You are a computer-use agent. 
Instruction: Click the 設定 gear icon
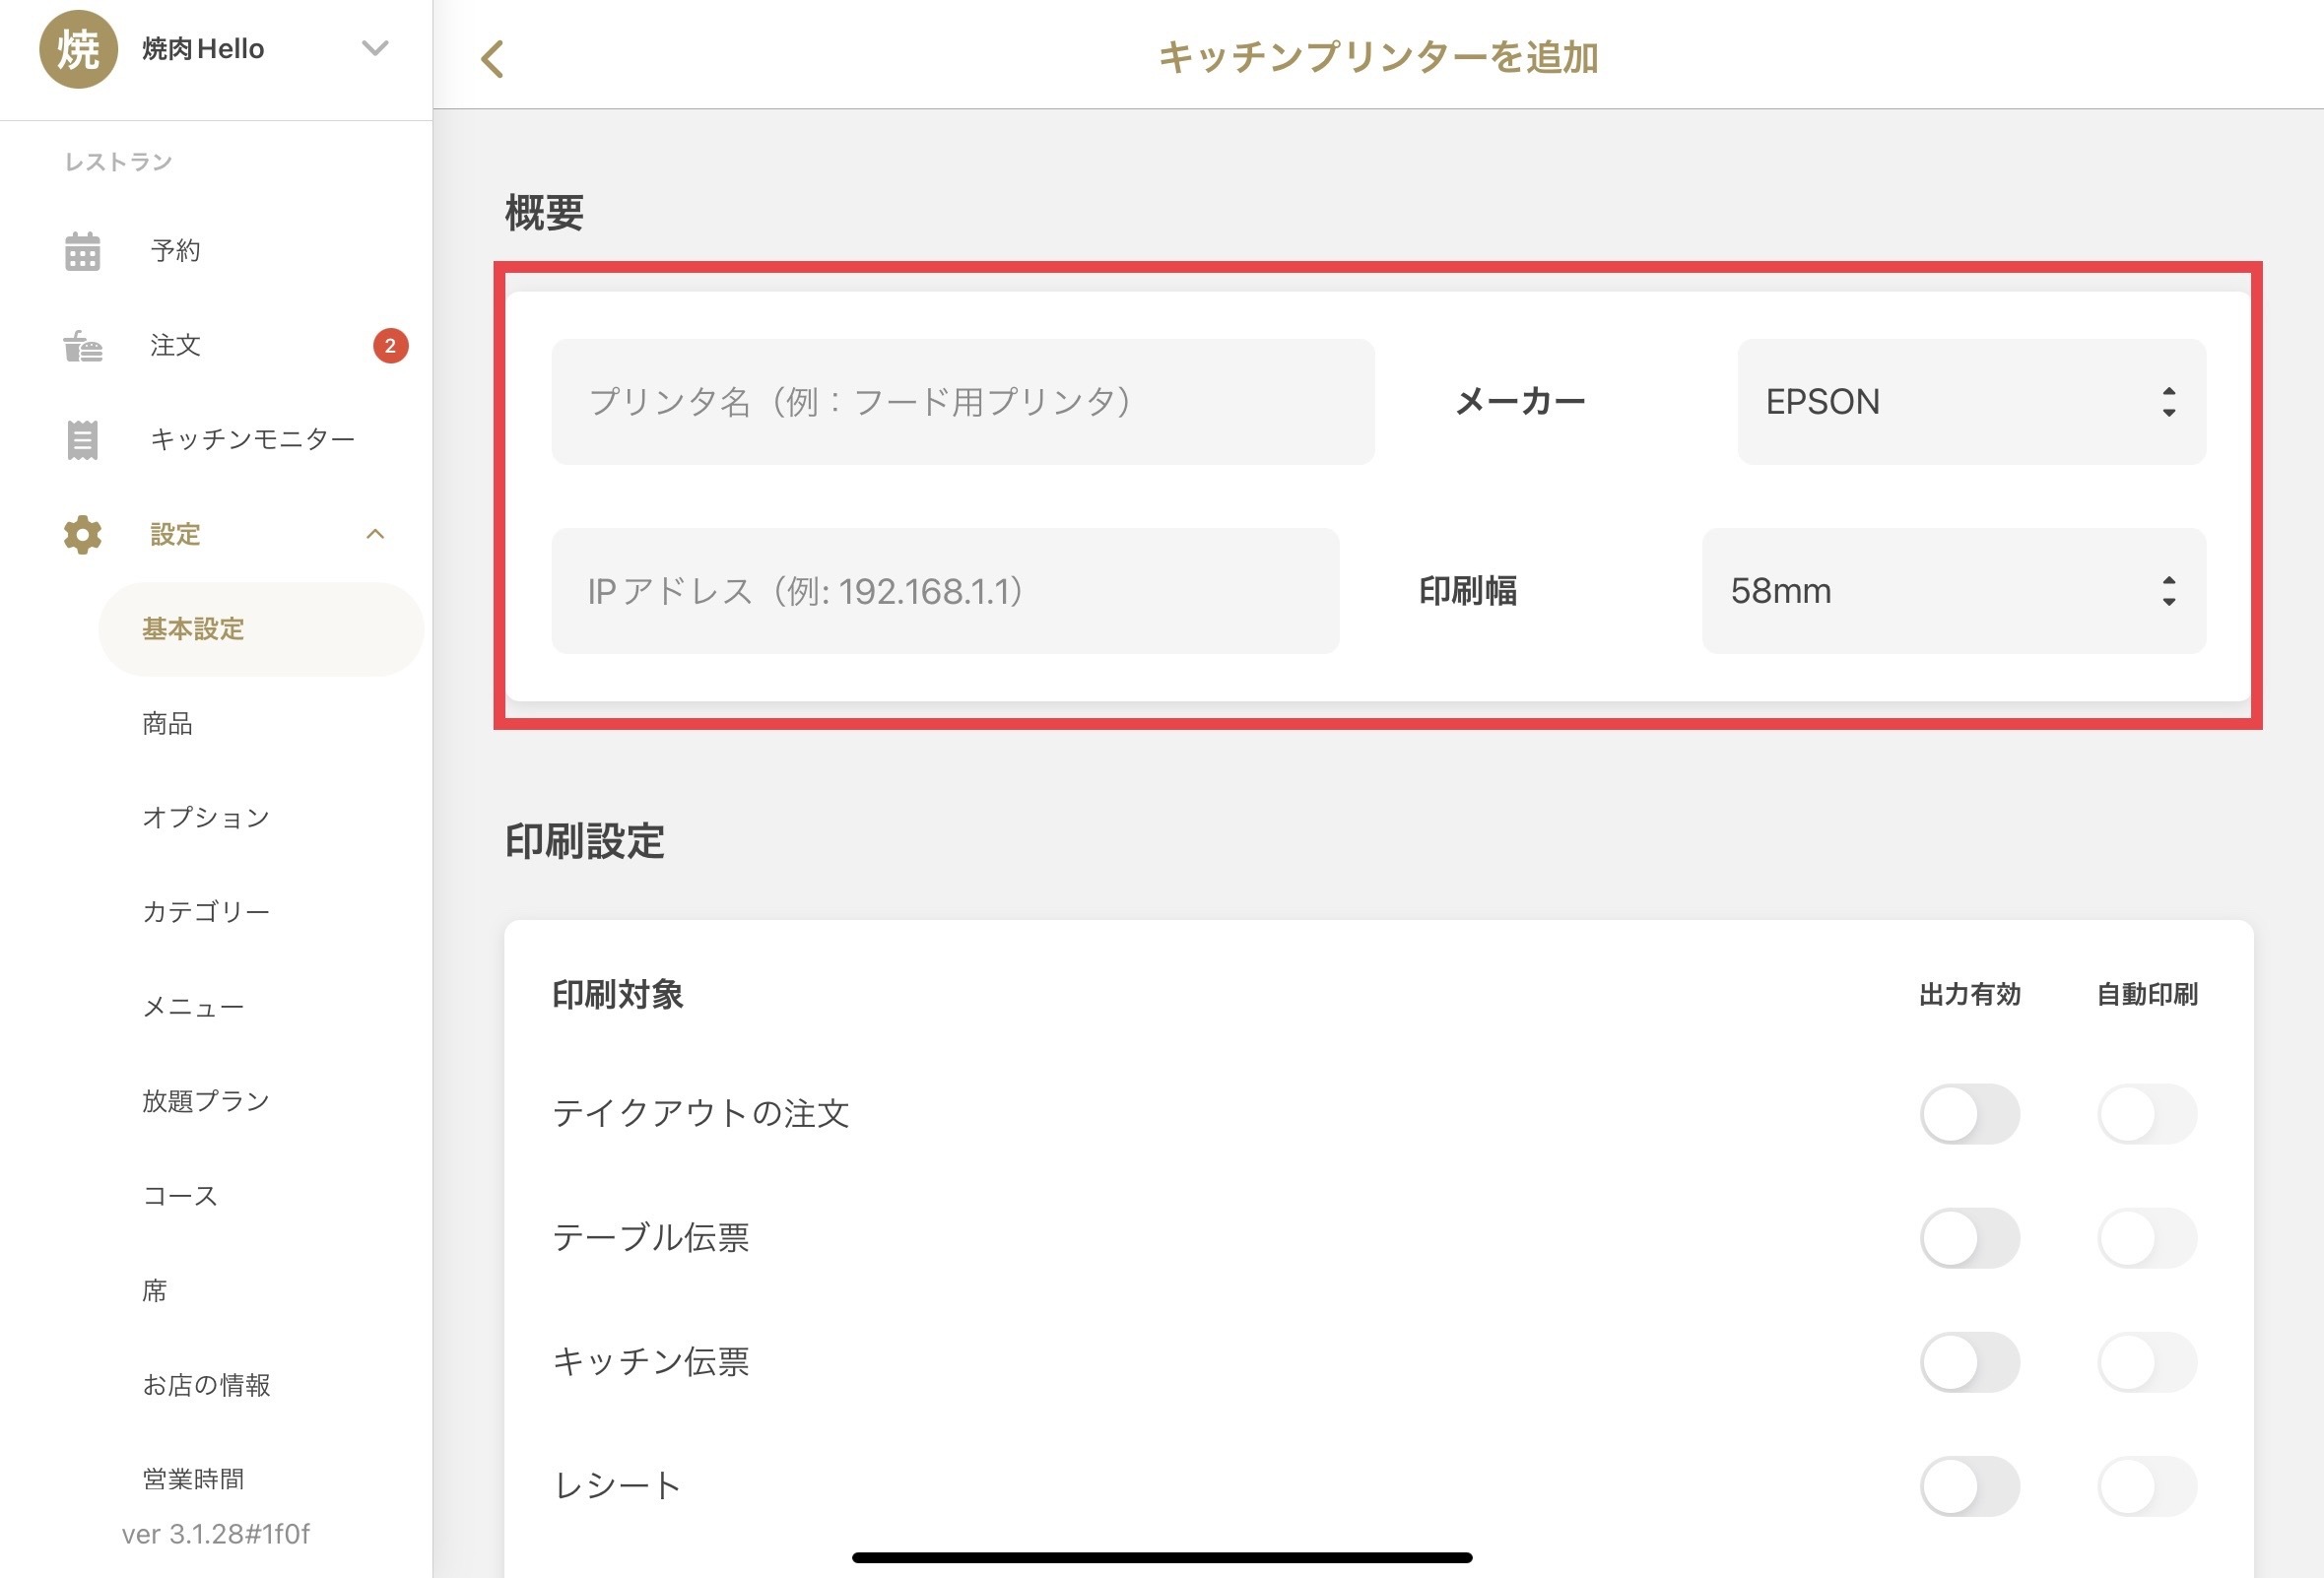(x=82, y=535)
